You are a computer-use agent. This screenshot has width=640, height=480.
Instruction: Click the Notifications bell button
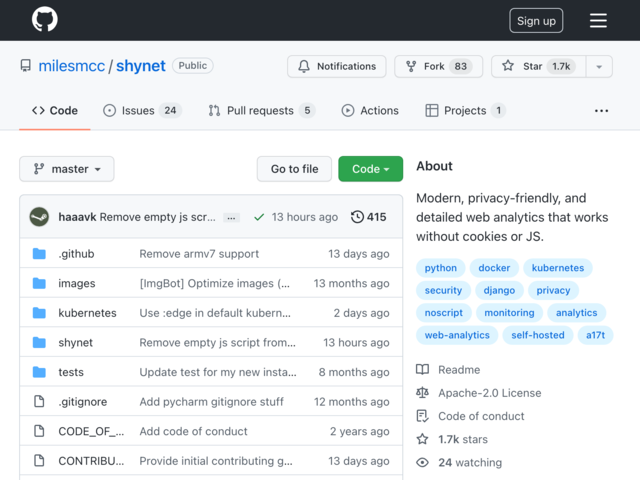coord(337,67)
